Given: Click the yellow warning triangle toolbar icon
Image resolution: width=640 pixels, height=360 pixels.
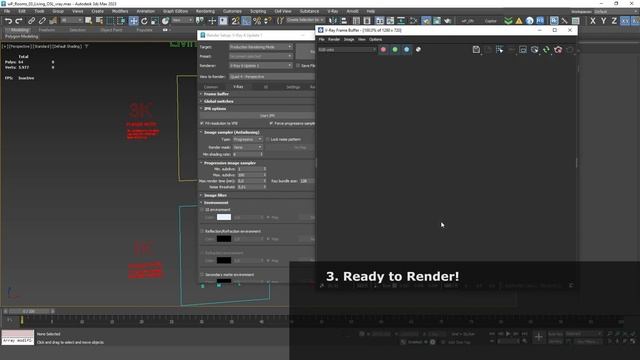Looking at the screenshot, I should pos(519,20).
